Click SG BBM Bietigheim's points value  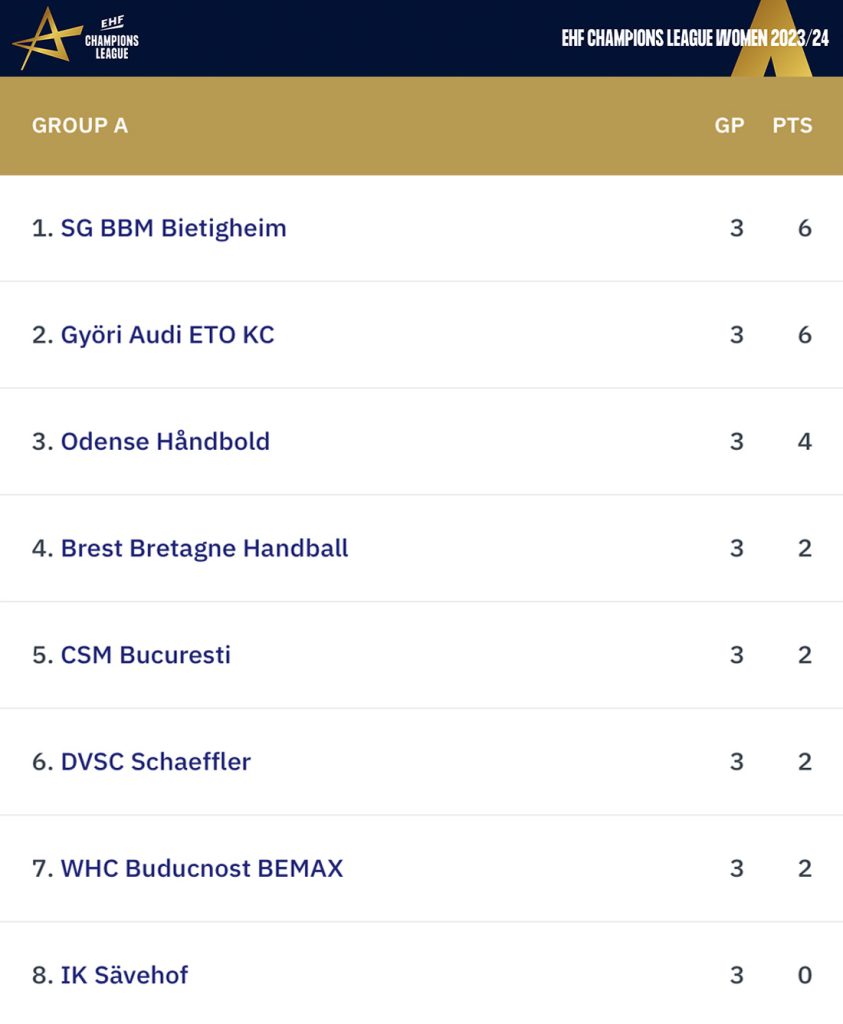coord(804,229)
